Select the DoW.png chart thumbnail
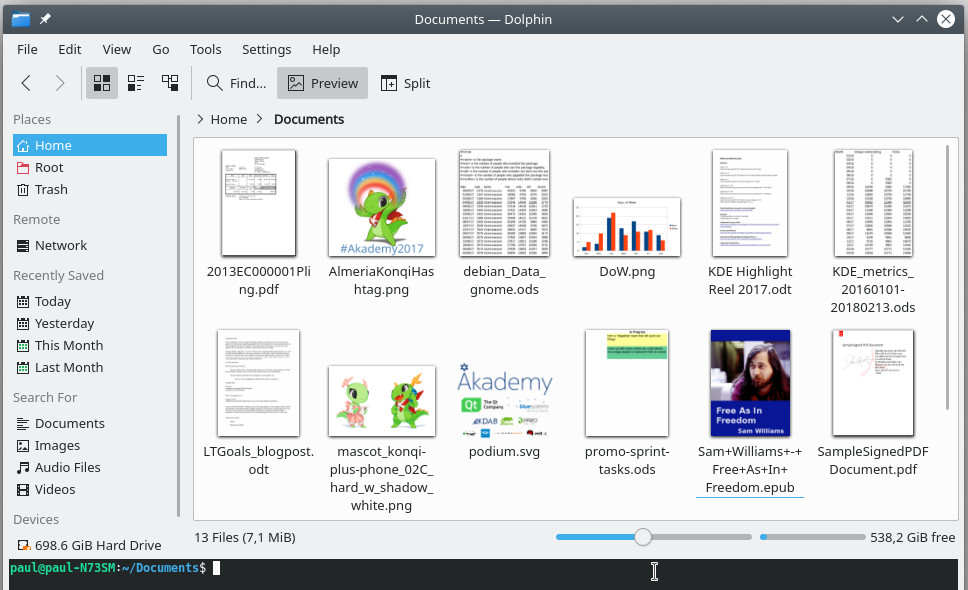The height and width of the screenshot is (590, 968). click(627, 226)
